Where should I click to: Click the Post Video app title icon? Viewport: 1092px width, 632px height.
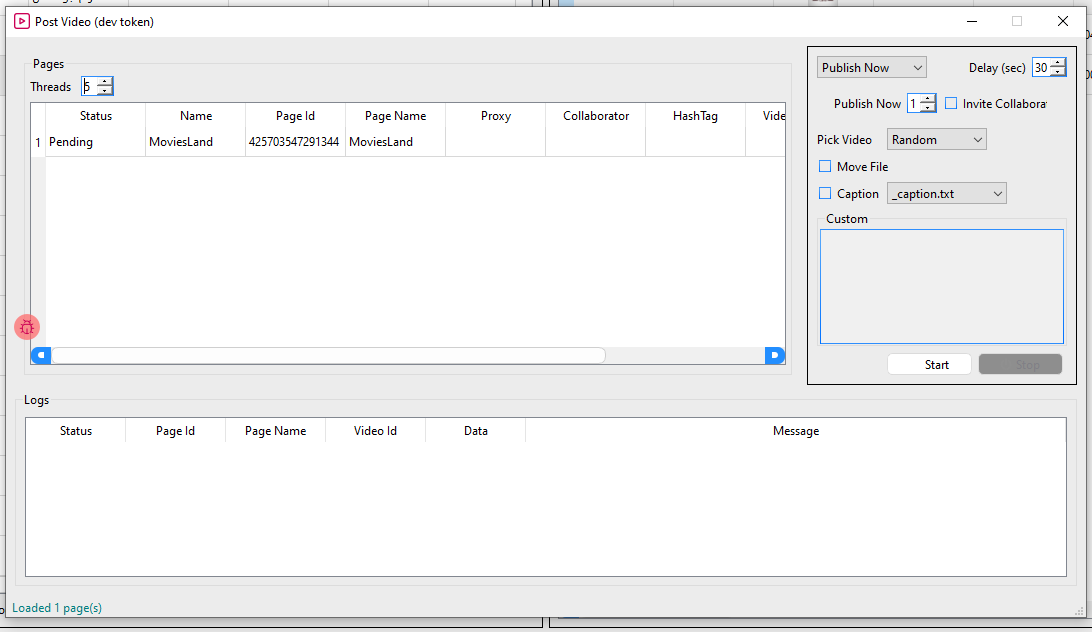pyautogui.click(x=21, y=21)
